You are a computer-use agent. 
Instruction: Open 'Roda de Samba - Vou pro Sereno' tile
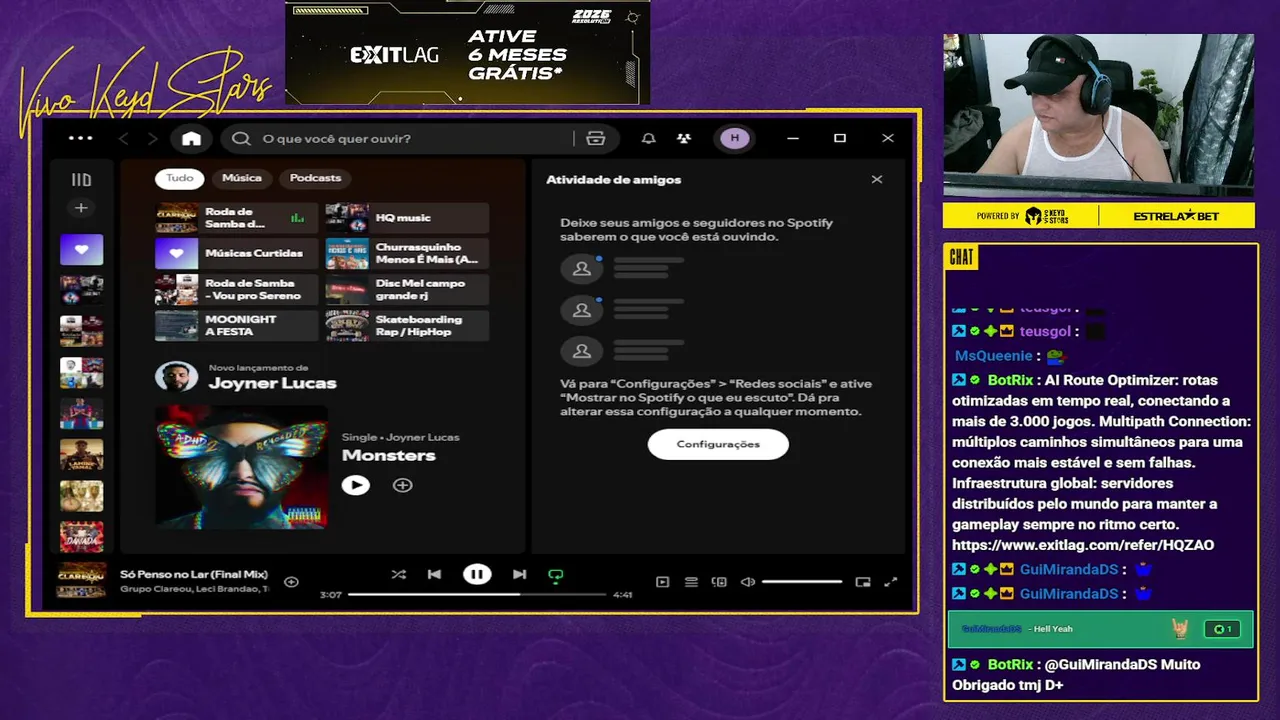coord(236,290)
